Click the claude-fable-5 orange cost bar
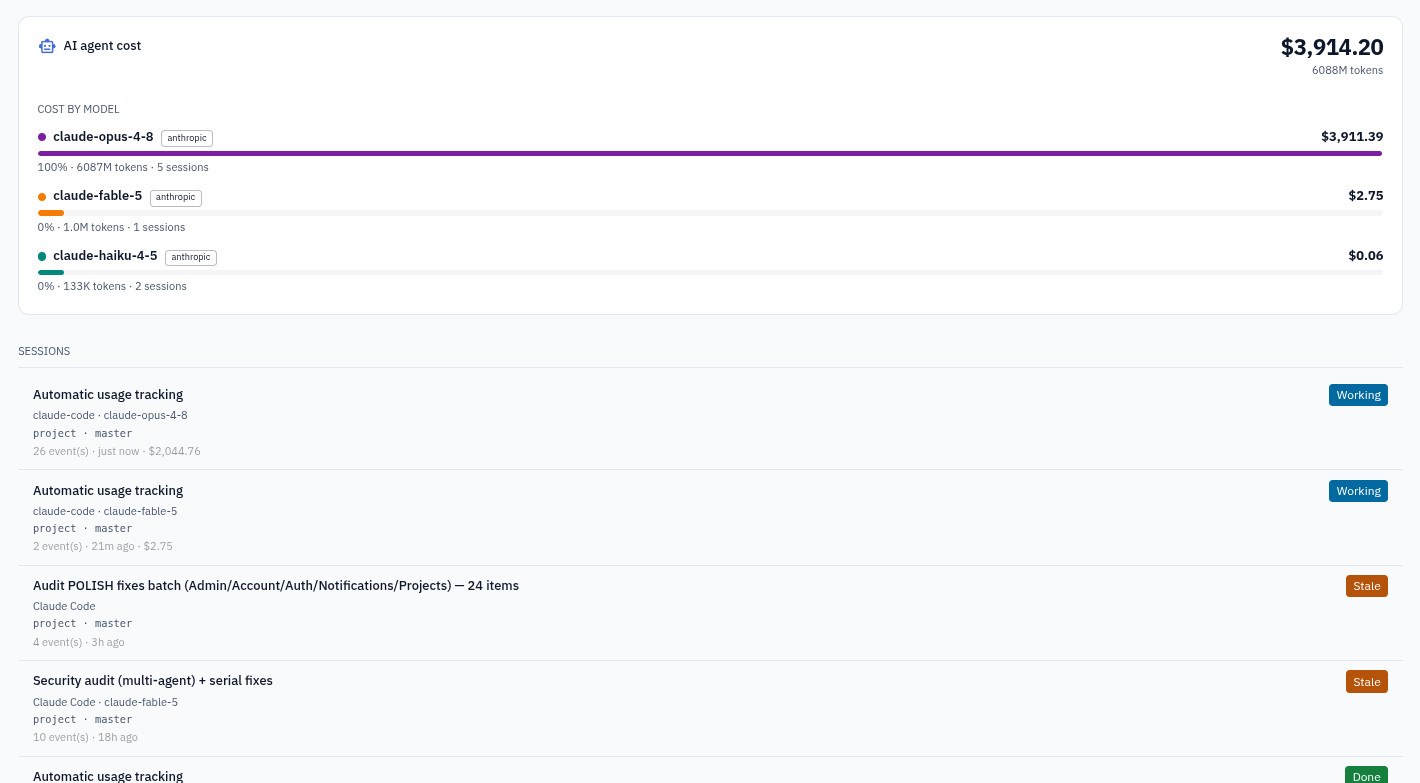1420x783 pixels. click(51, 213)
